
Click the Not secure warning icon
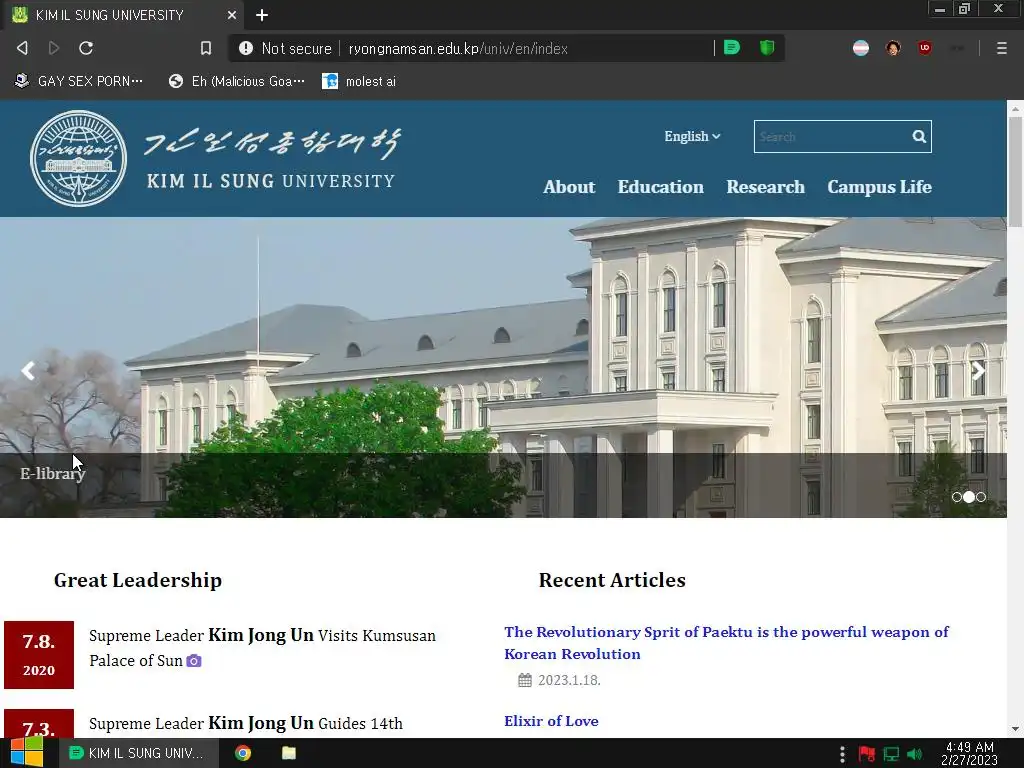tap(246, 48)
